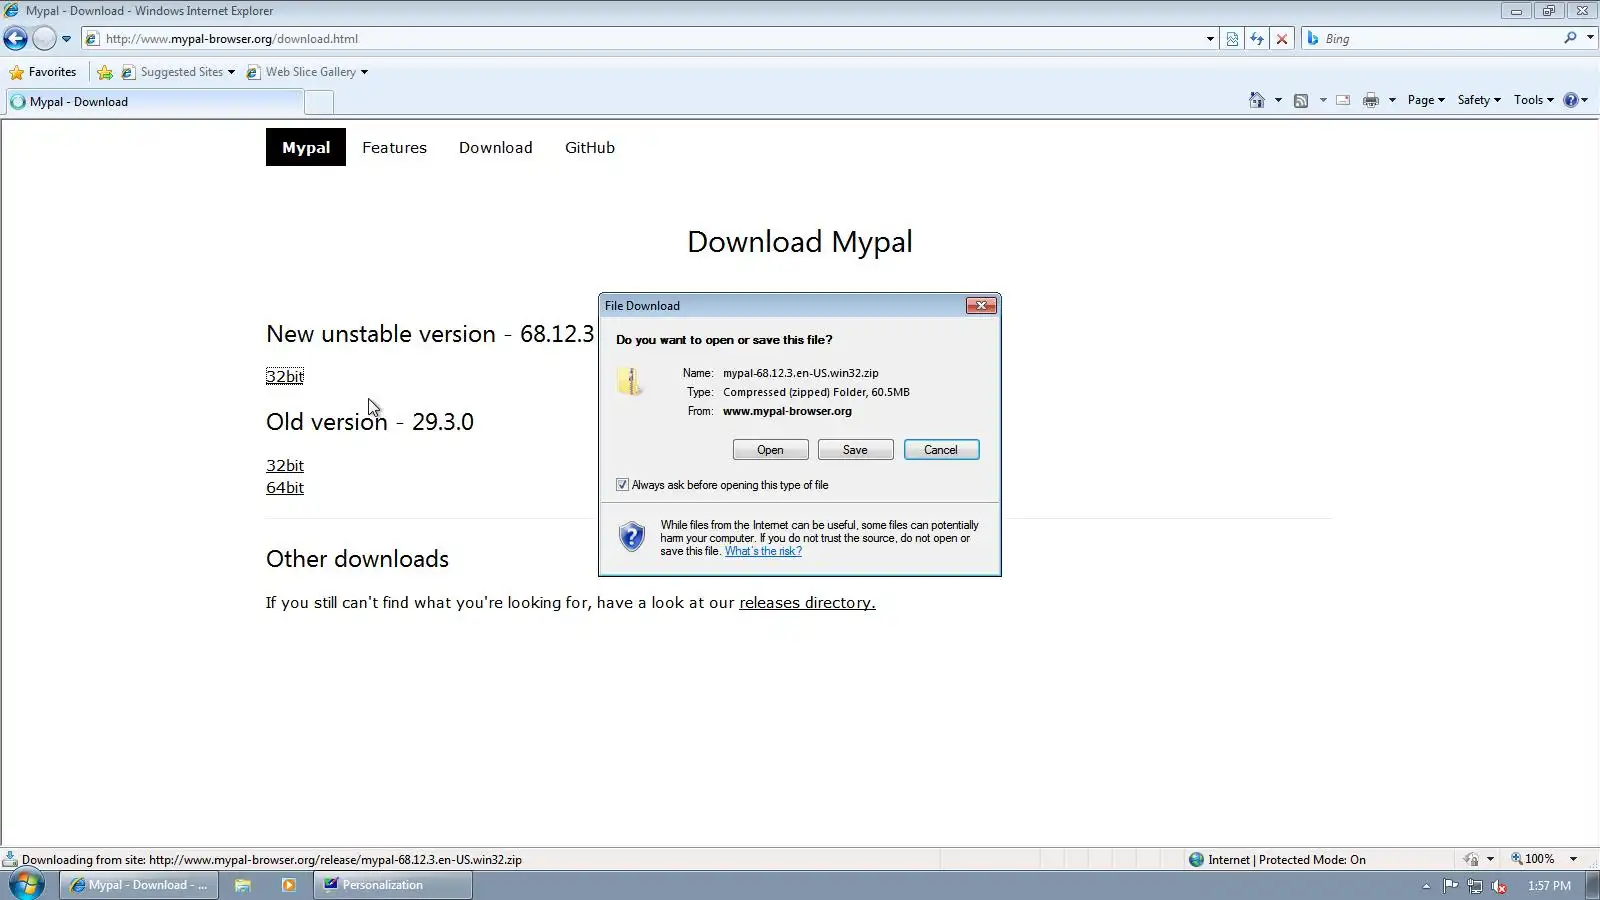1600x900 pixels.
Task: Show hidden tray icons arrow
Action: click(x=1426, y=886)
